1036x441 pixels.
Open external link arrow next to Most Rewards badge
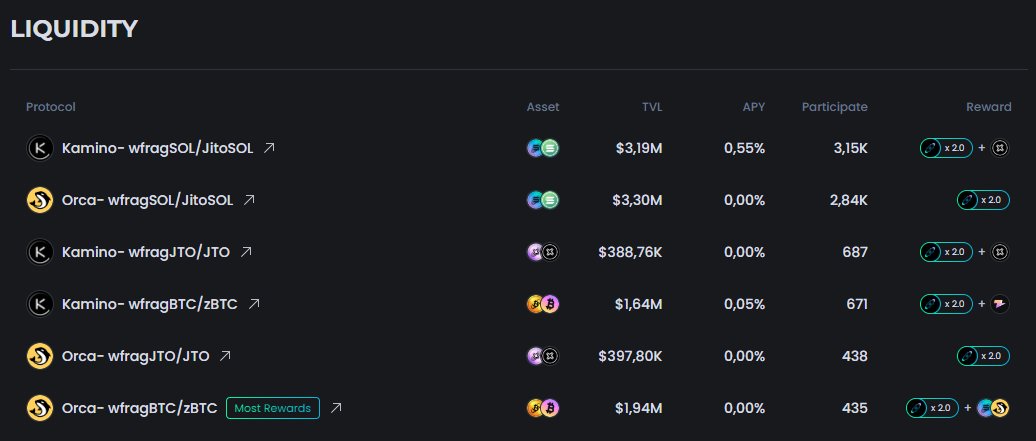(x=336, y=408)
